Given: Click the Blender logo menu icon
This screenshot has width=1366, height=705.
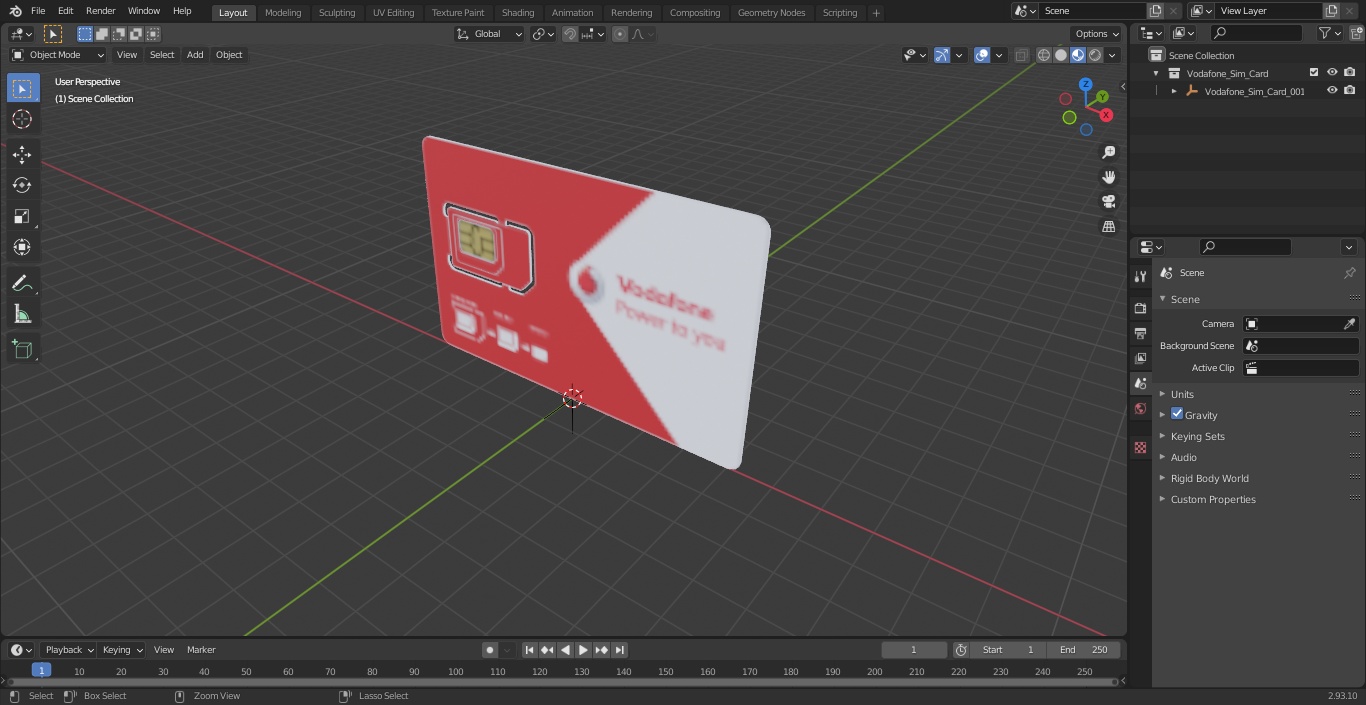Looking at the screenshot, I should click(x=15, y=11).
